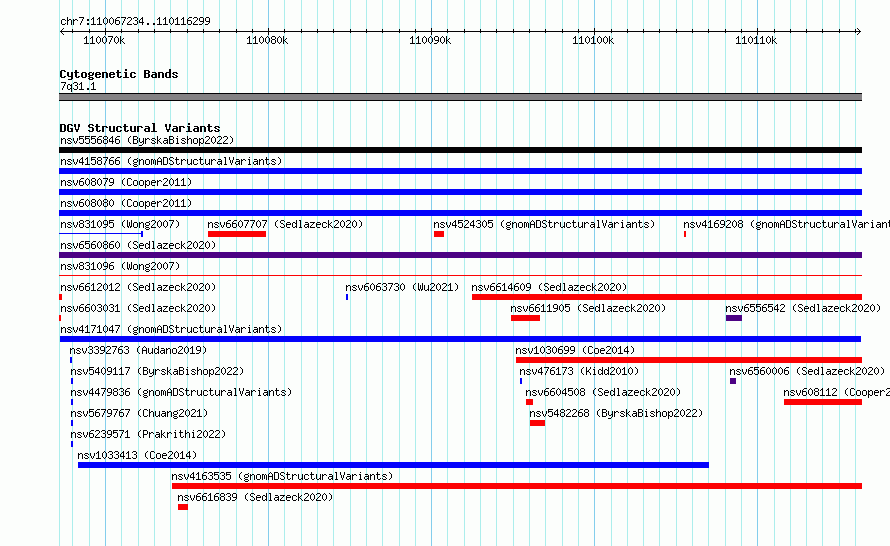Image resolution: width=890 pixels, height=546 pixels.
Task: Click the red nsv608112 variant bar
Action: point(823,402)
